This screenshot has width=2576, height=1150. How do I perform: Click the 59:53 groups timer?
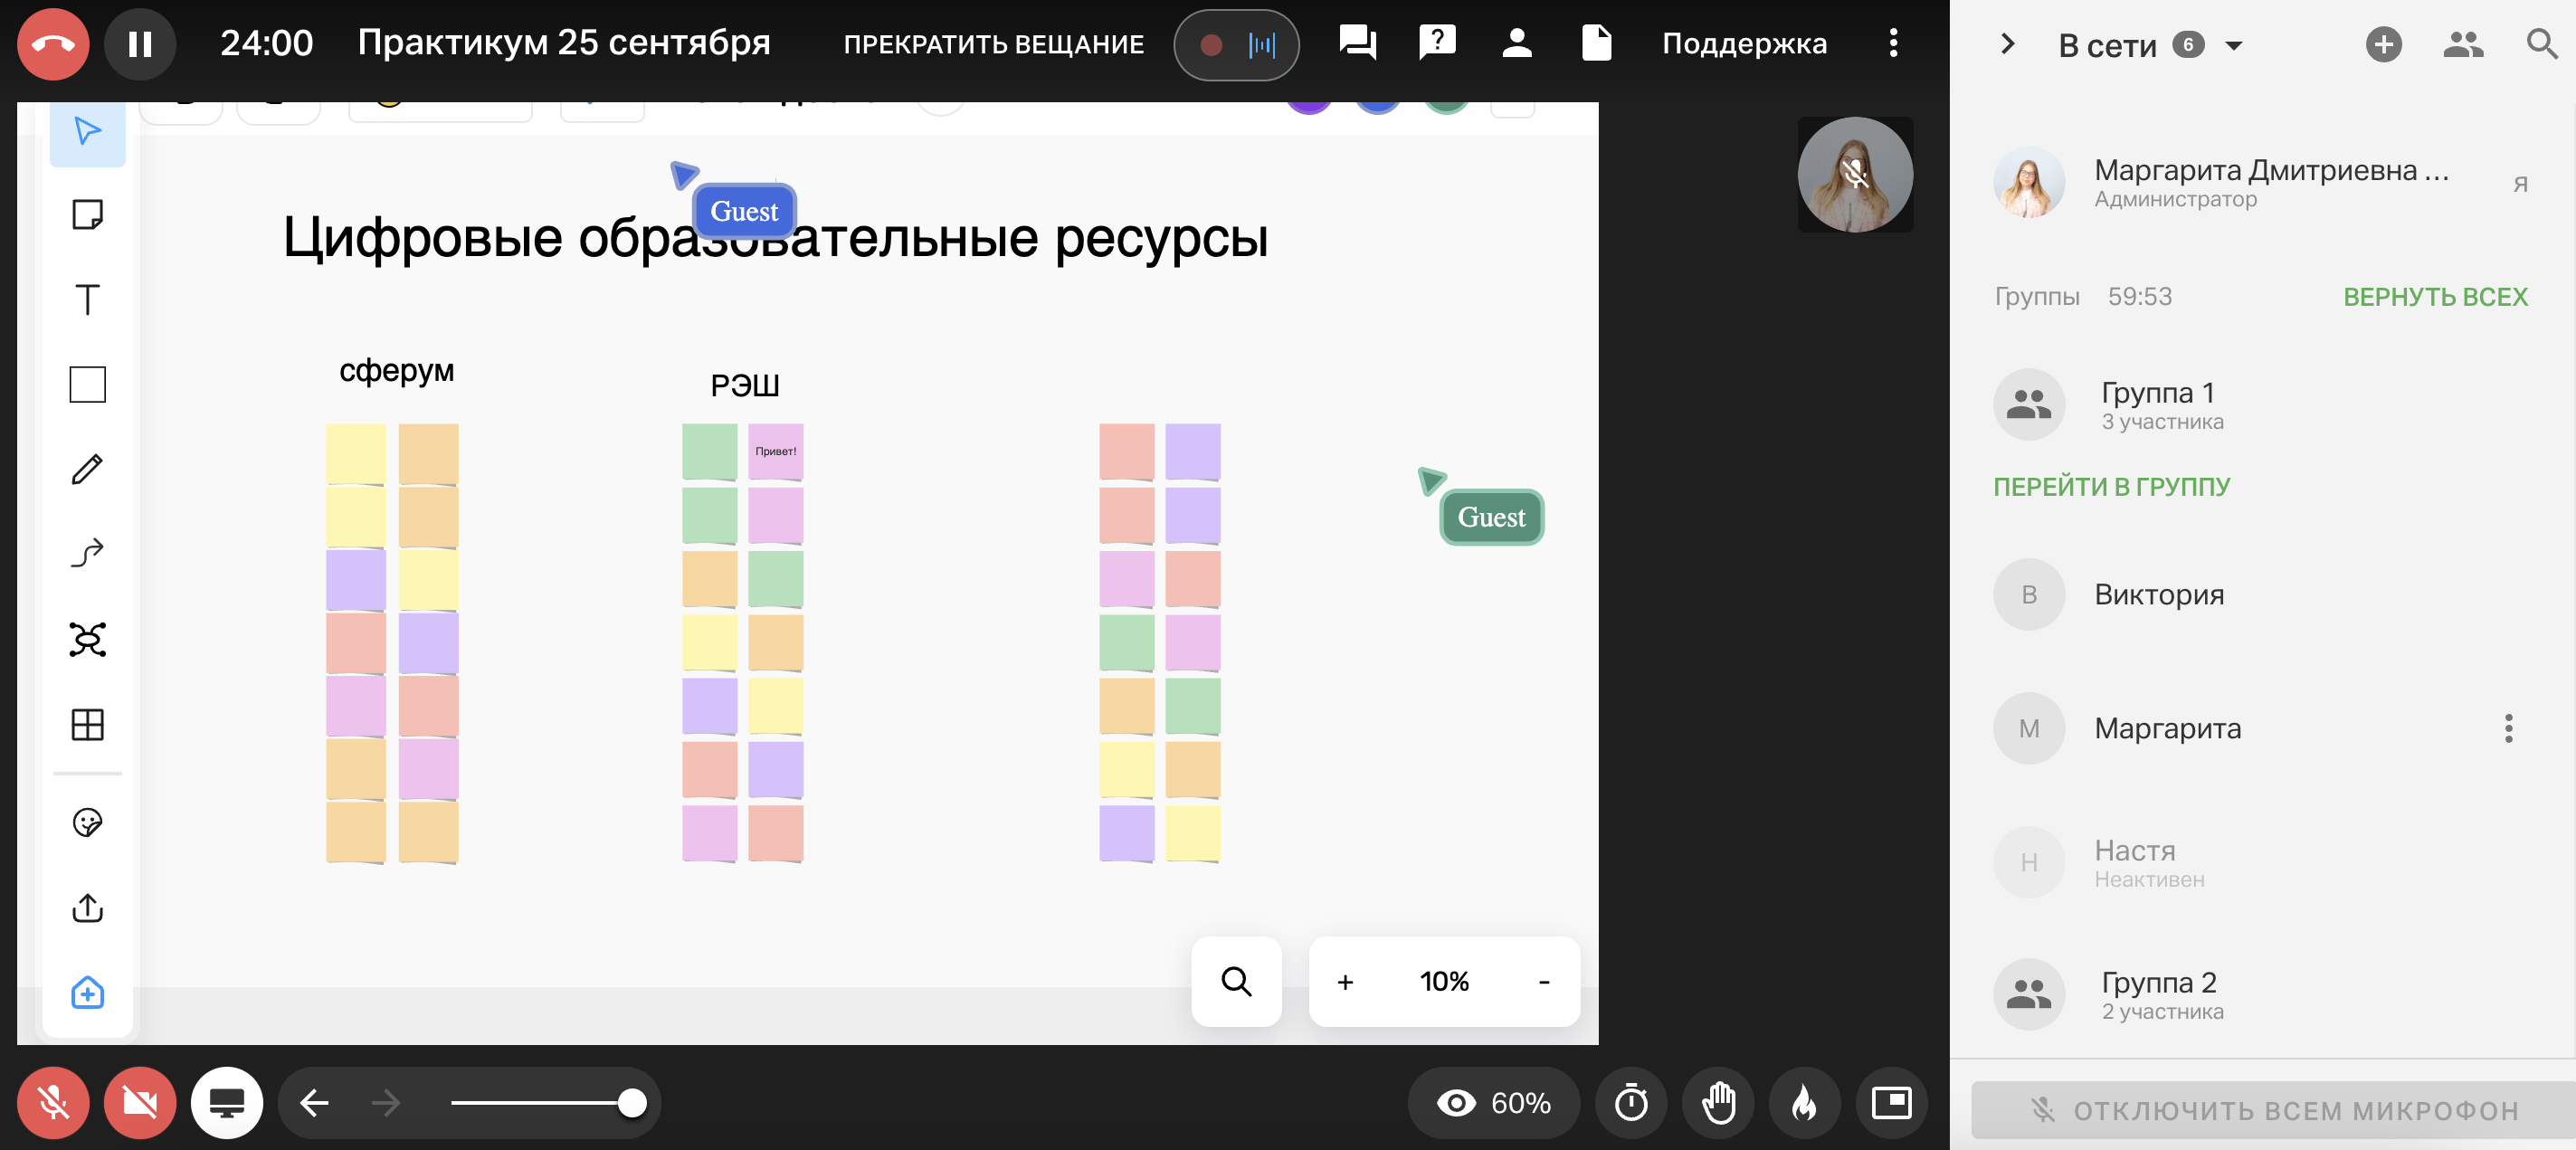point(2139,297)
